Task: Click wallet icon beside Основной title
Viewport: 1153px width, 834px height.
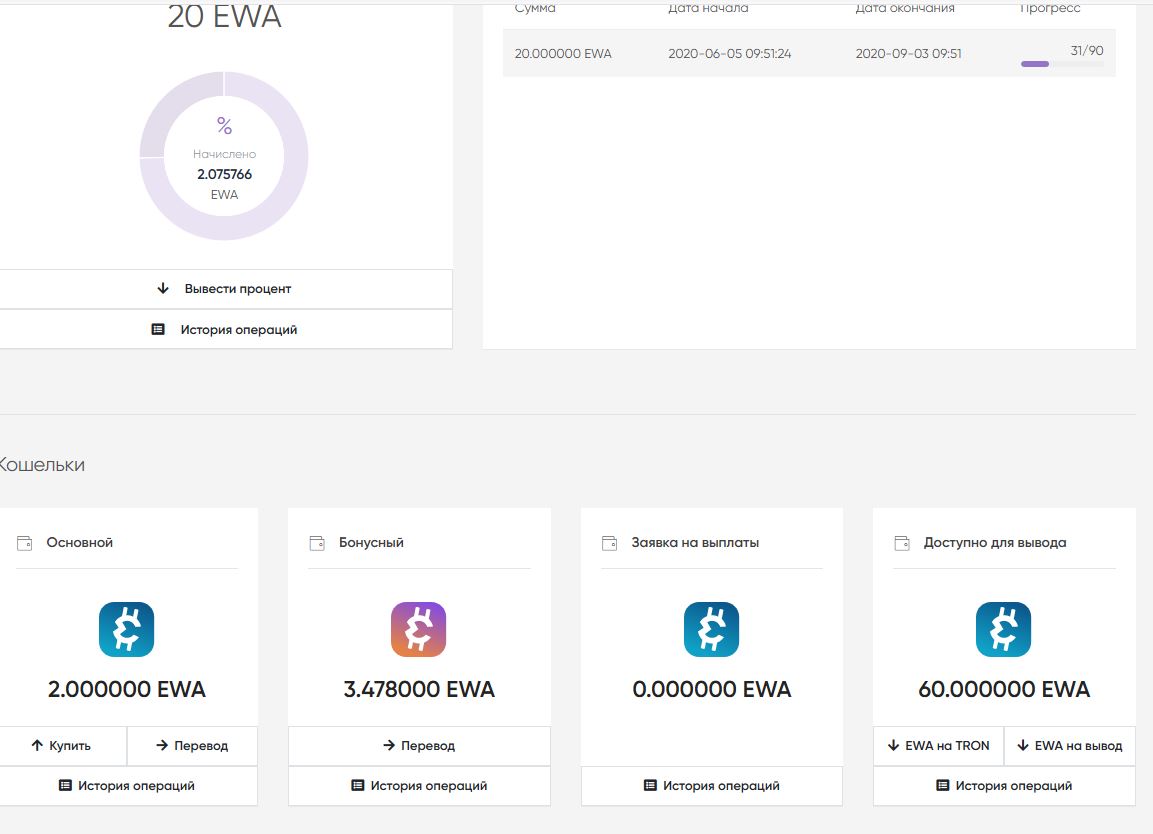Action: tap(25, 543)
